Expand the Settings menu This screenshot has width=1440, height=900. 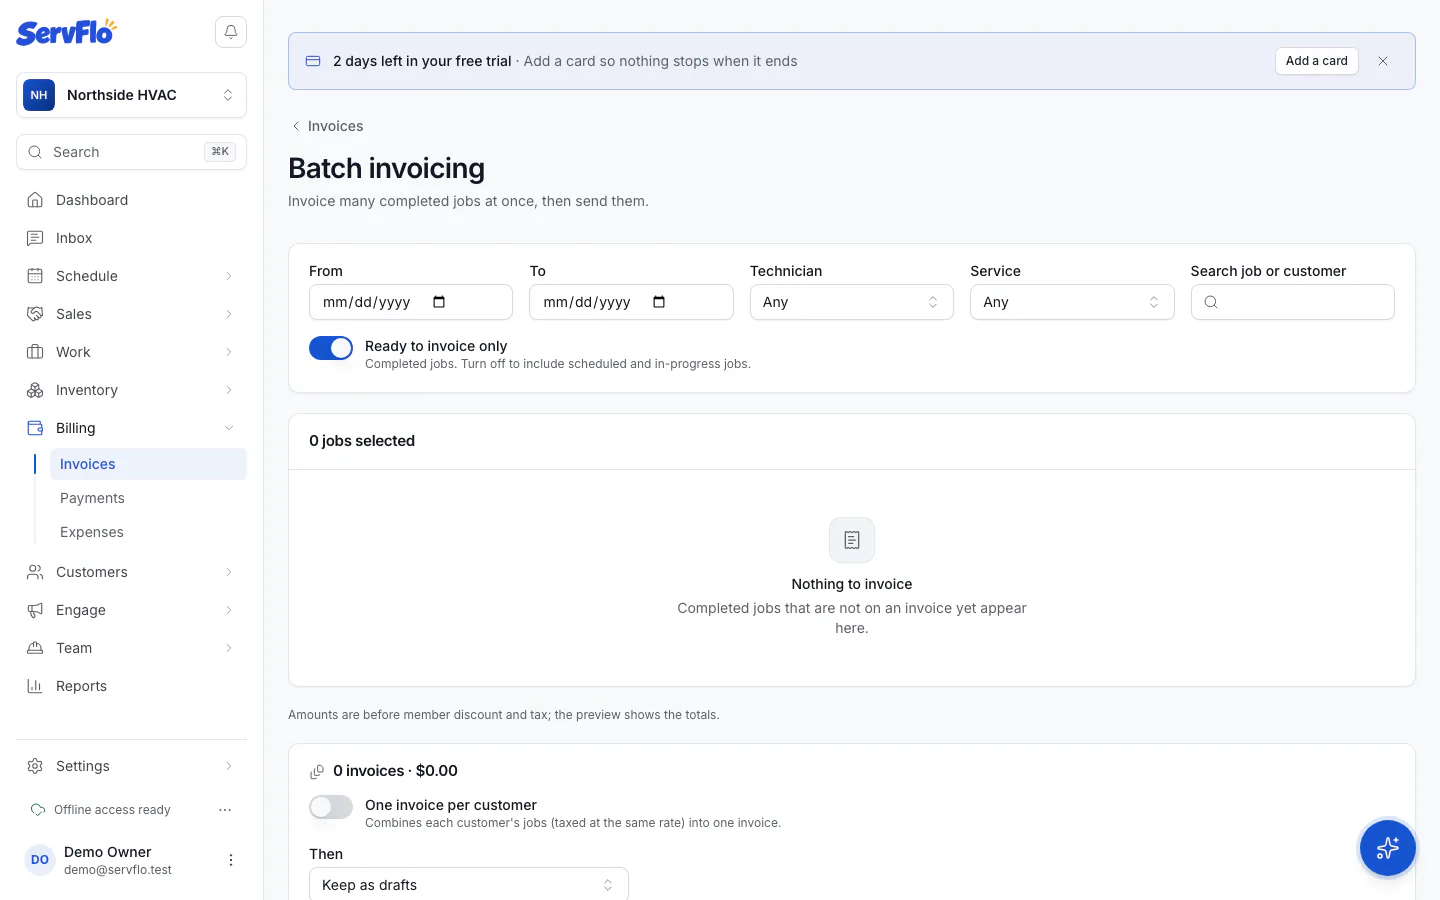coord(131,766)
